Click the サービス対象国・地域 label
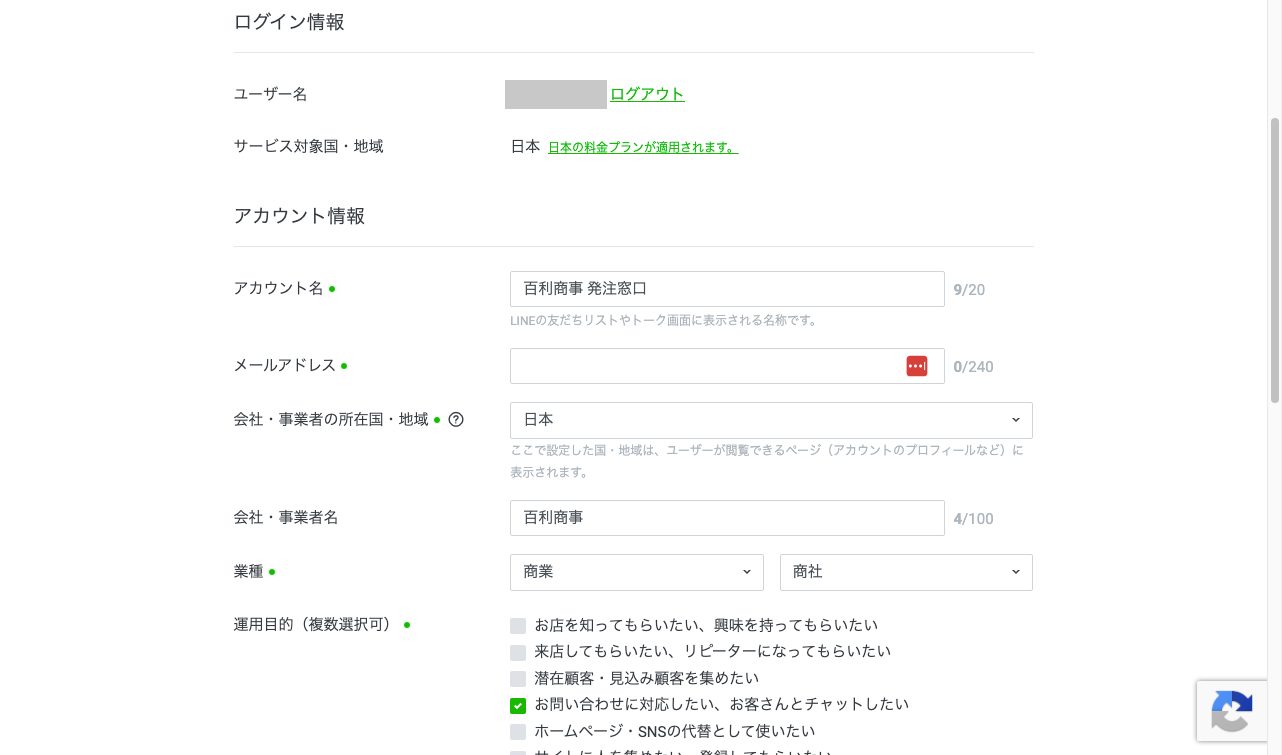 click(x=309, y=146)
